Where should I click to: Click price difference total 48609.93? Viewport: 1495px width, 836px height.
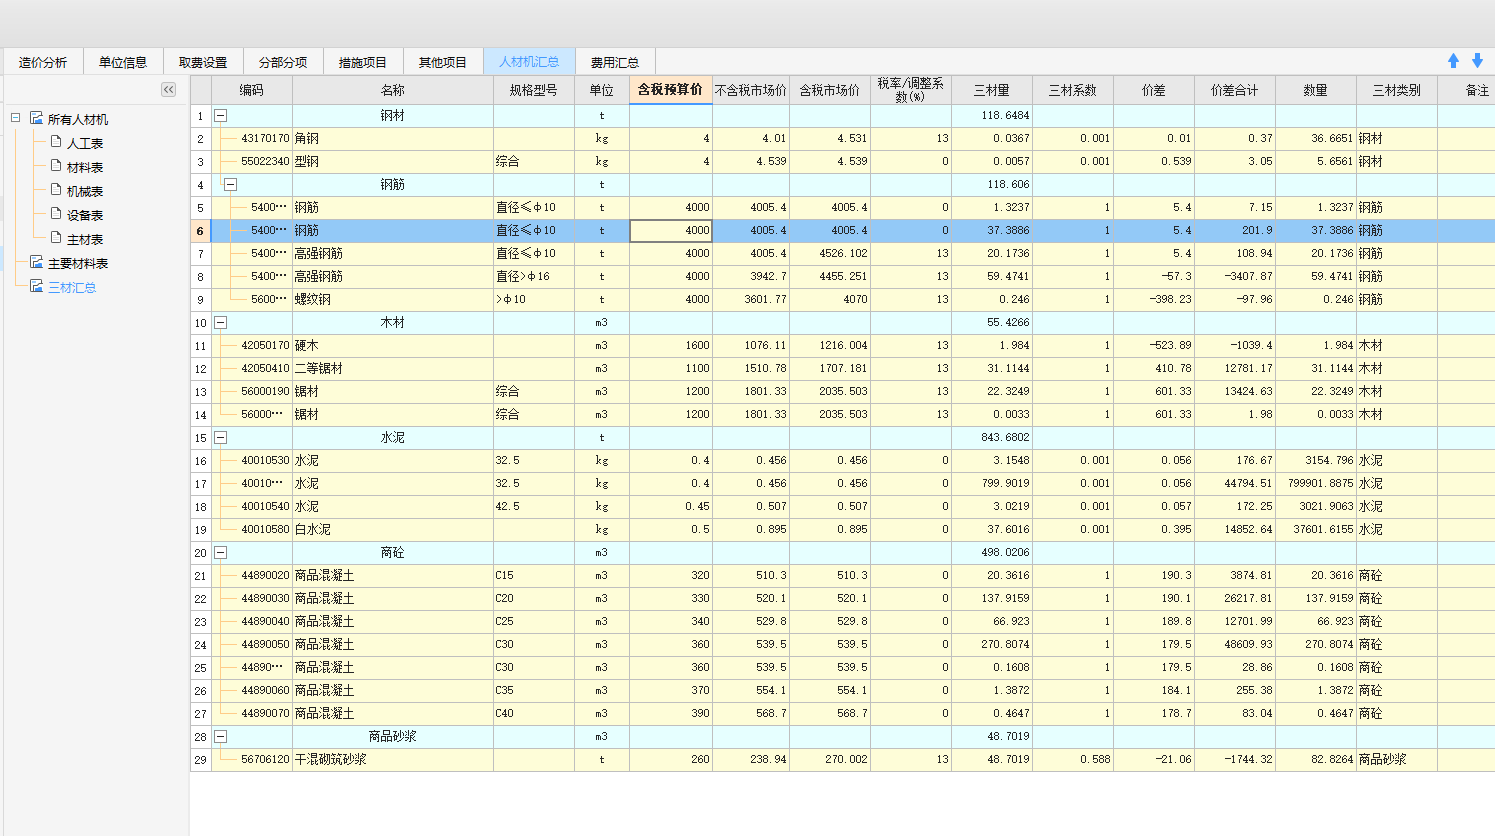coord(1235,645)
